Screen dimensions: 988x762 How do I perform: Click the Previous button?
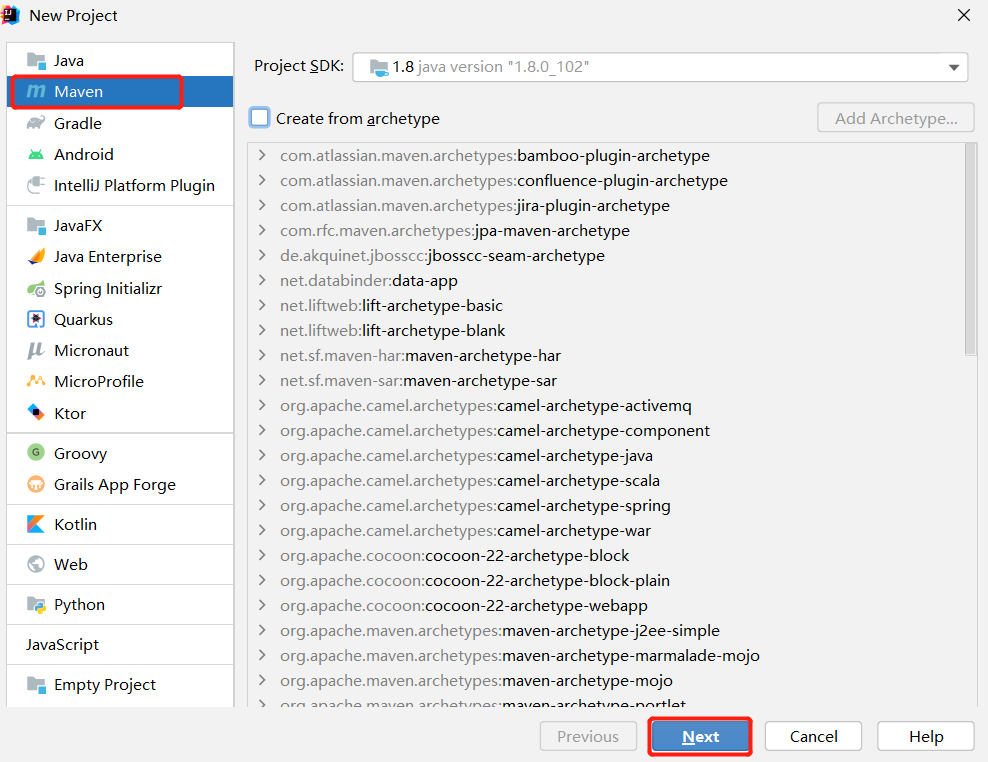pyautogui.click(x=588, y=736)
